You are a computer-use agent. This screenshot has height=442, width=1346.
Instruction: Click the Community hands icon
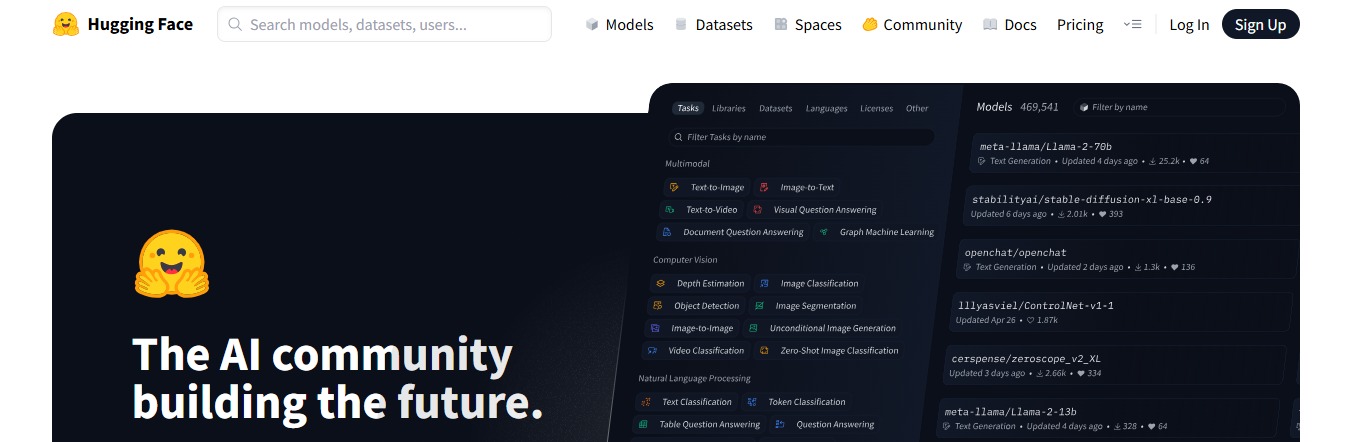(x=869, y=25)
